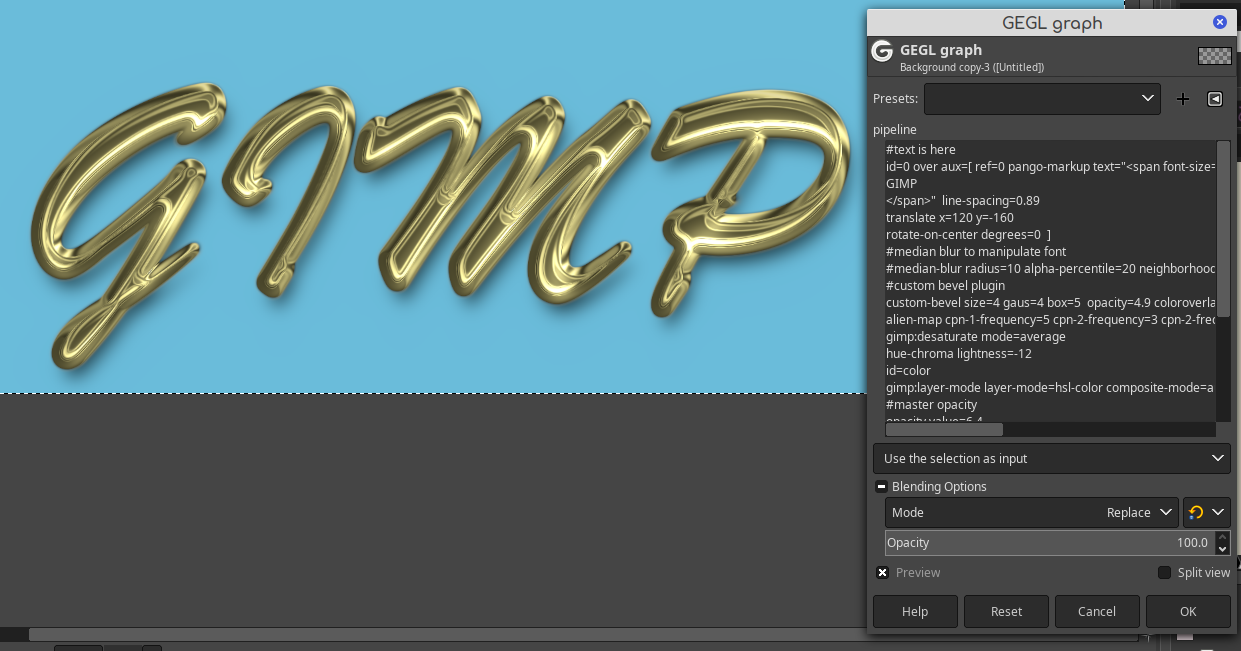1241x651 pixels.
Task: Click the checkerboard preview thumbnail
Action: (x=1215, y=56)
